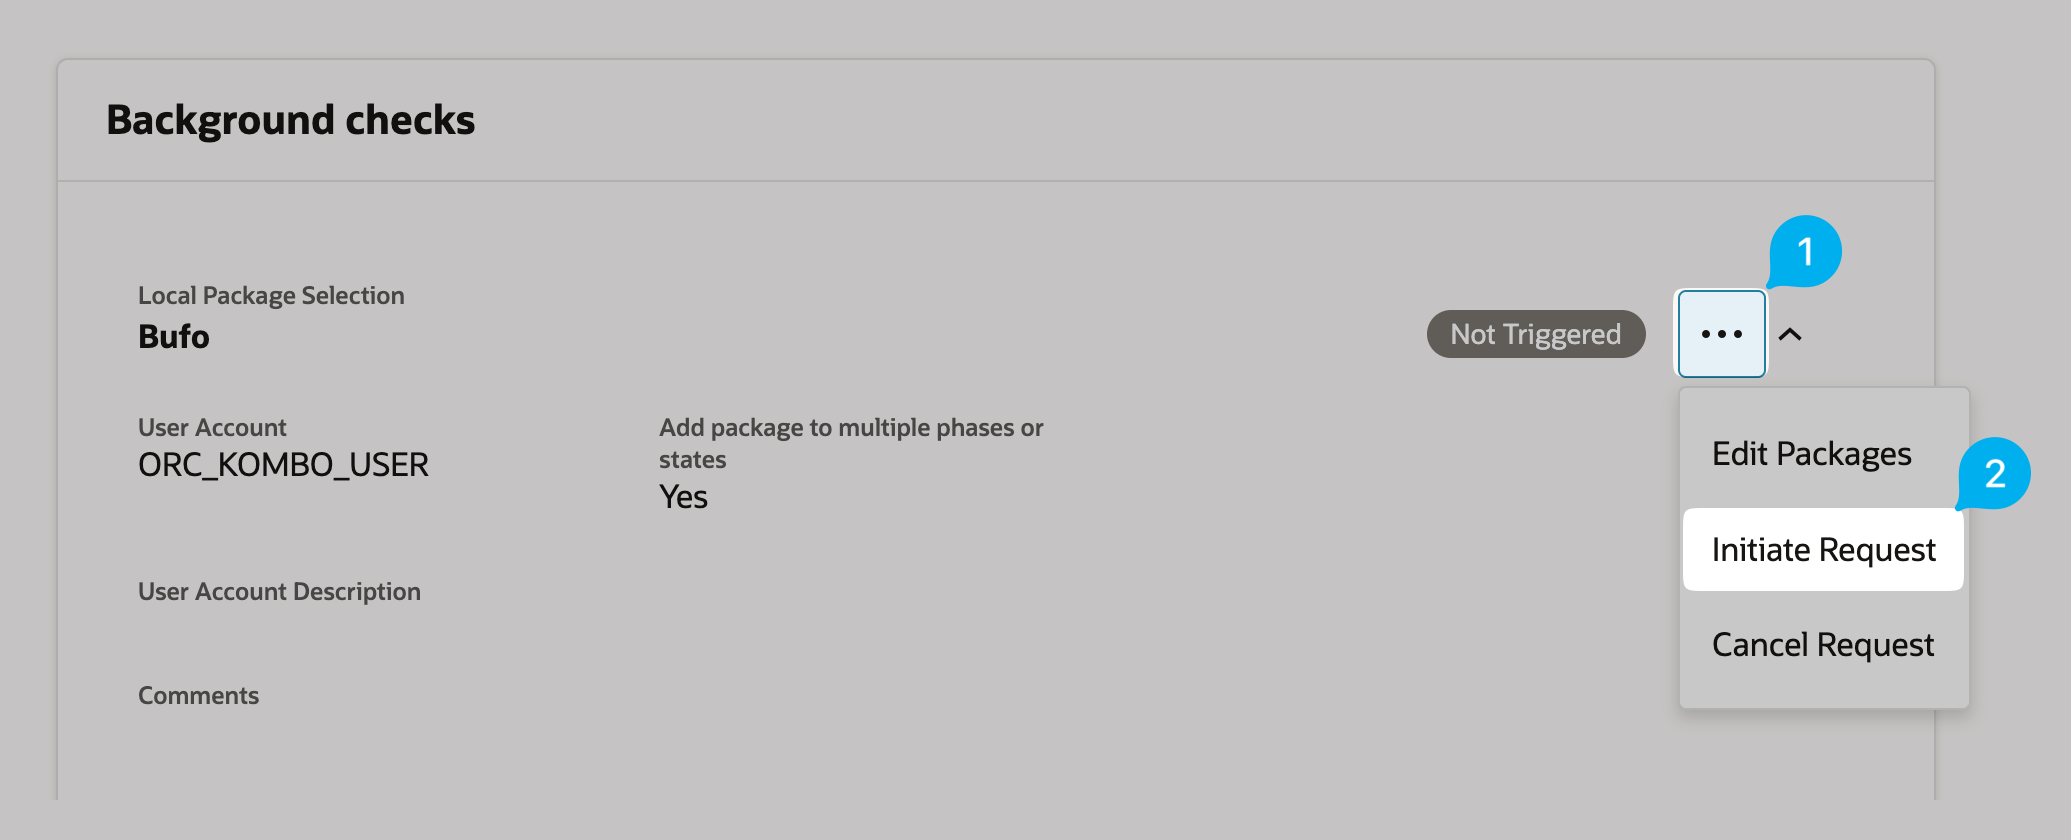
Task: Collapse the Bufo package details chevron
Action: point(1790,335)
